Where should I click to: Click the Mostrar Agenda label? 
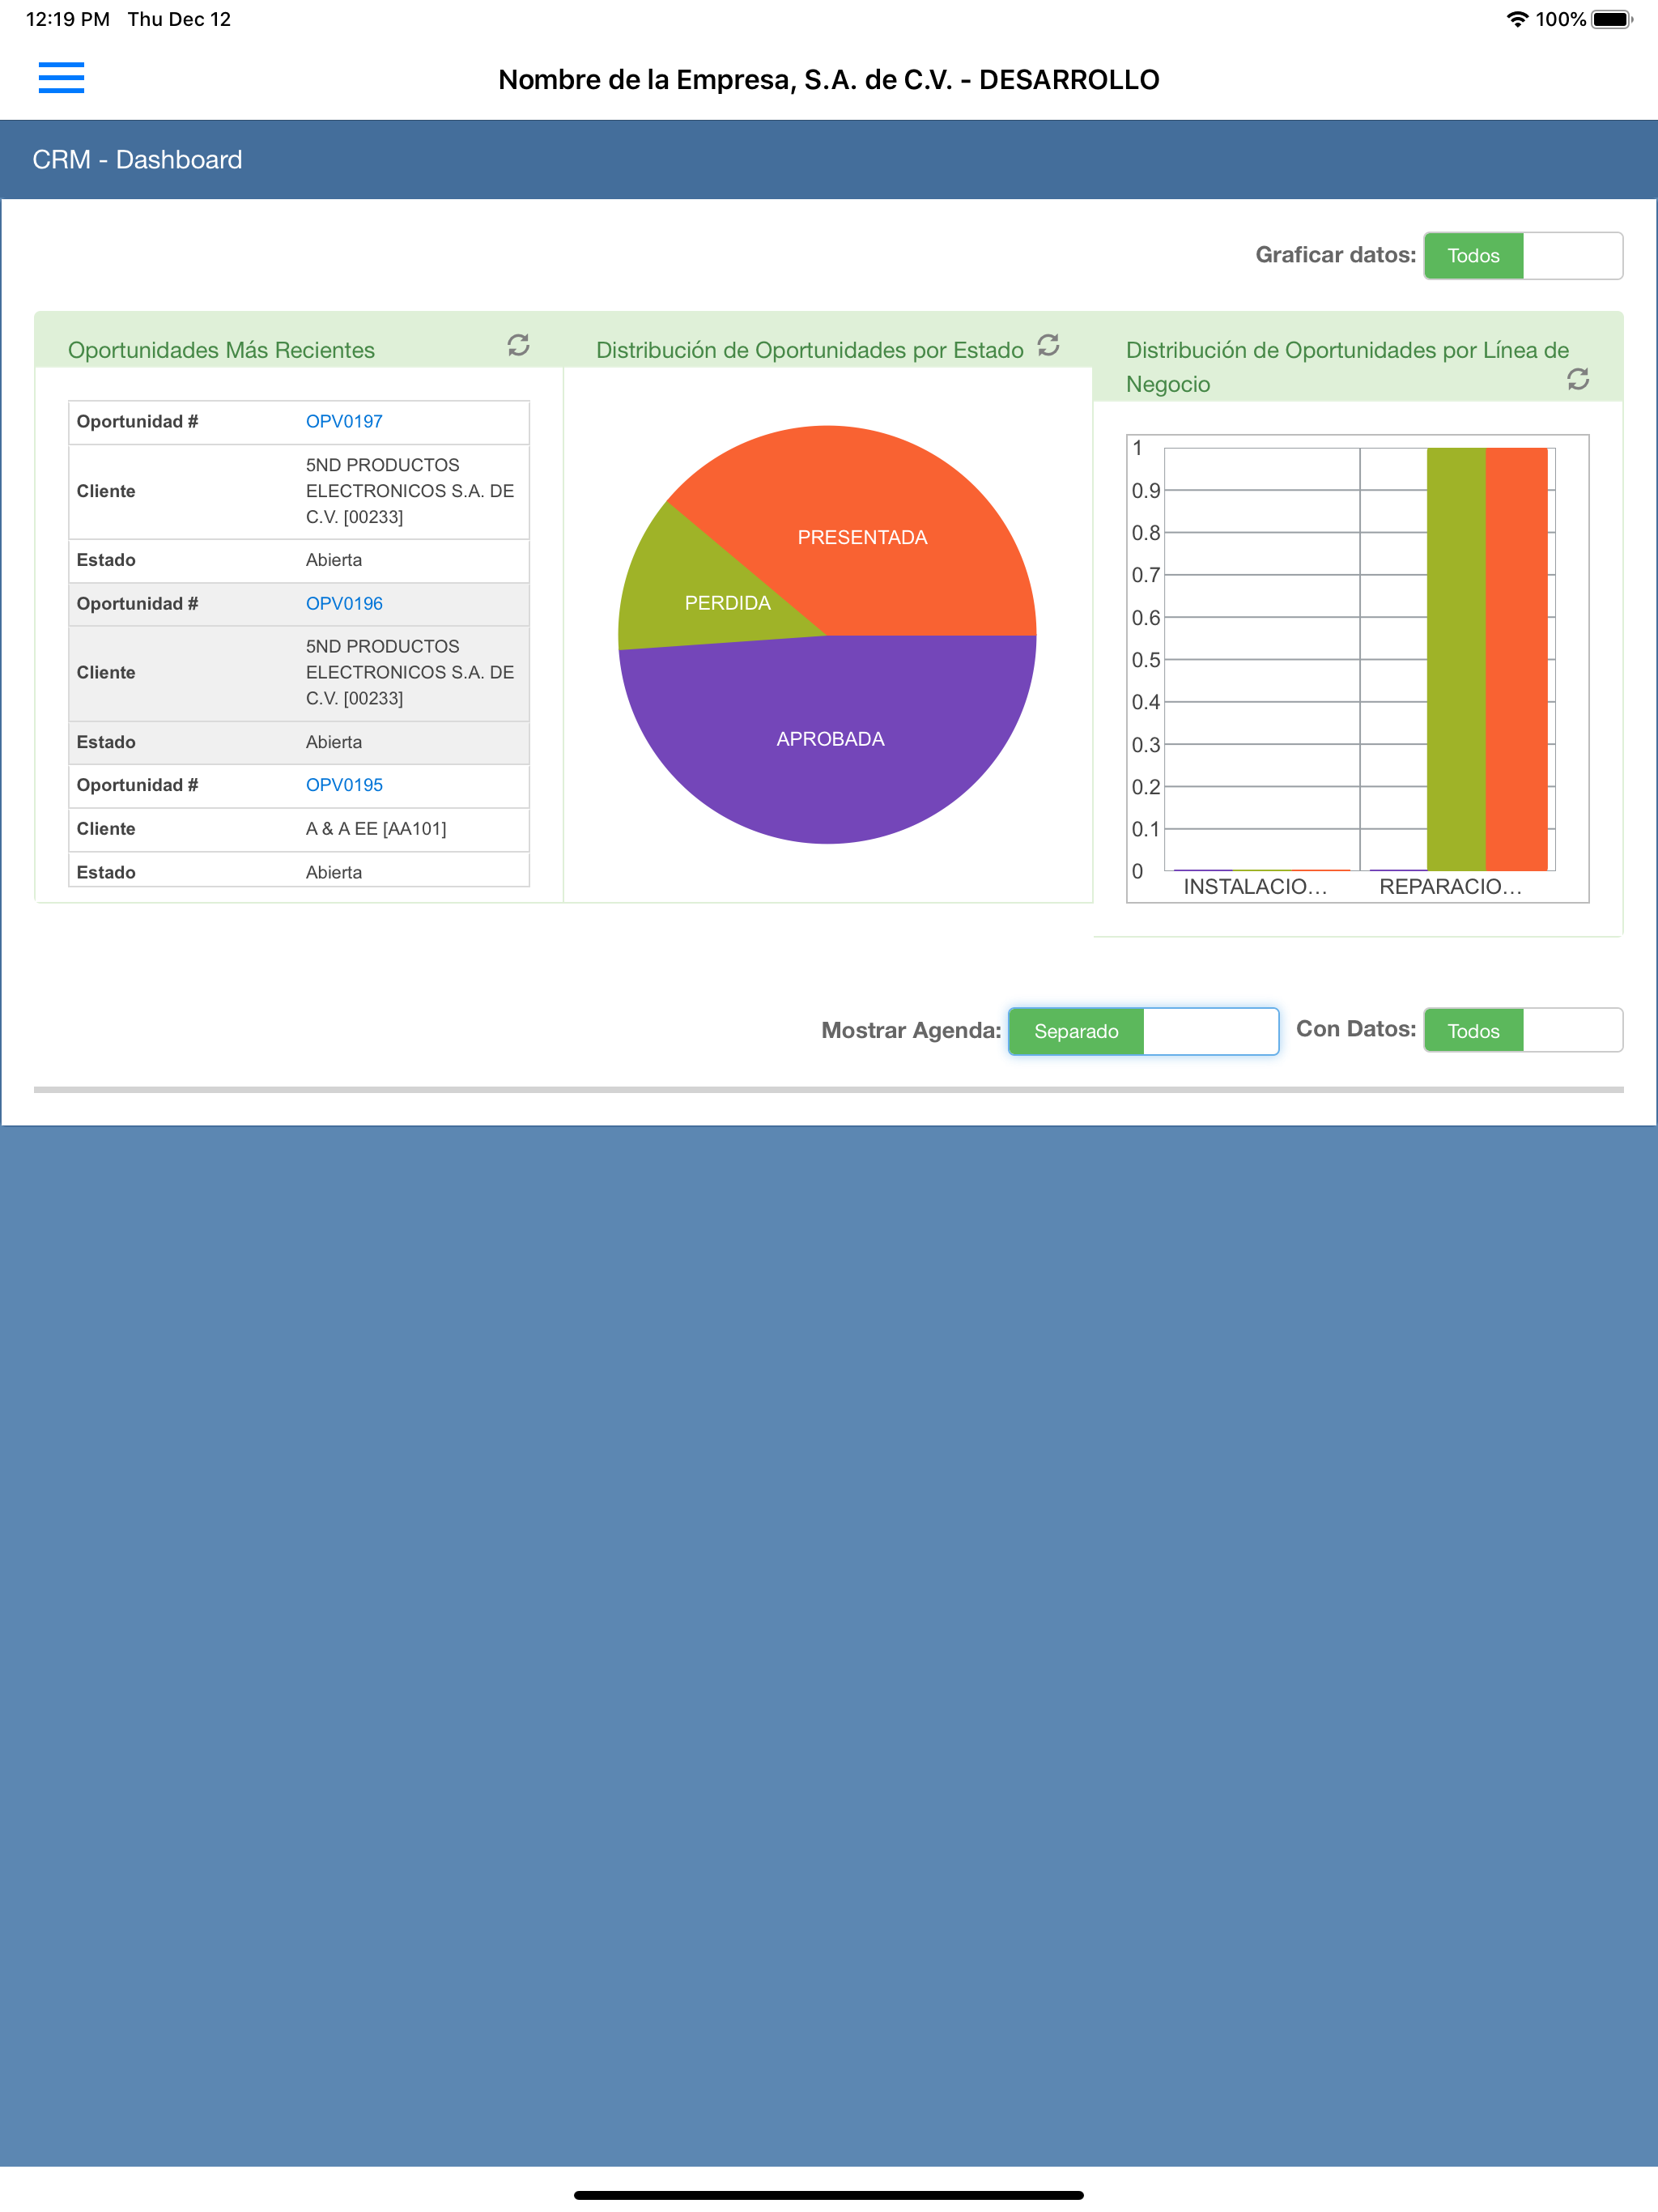[911, 1031]
